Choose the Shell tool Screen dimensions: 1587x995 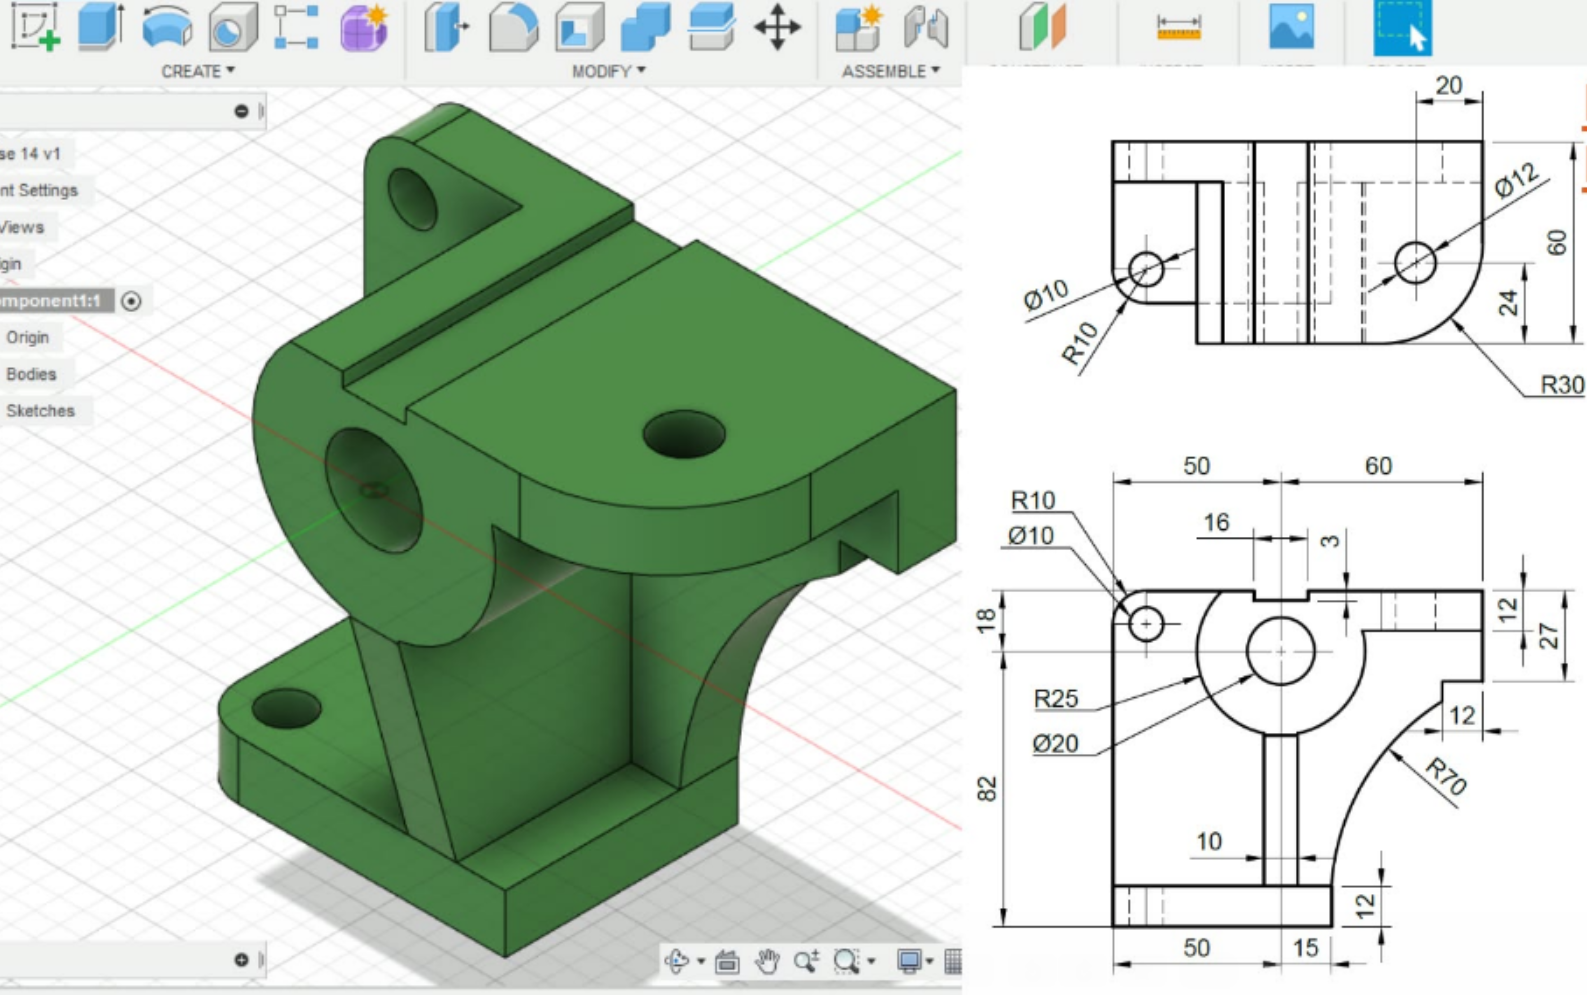point(580,26)
